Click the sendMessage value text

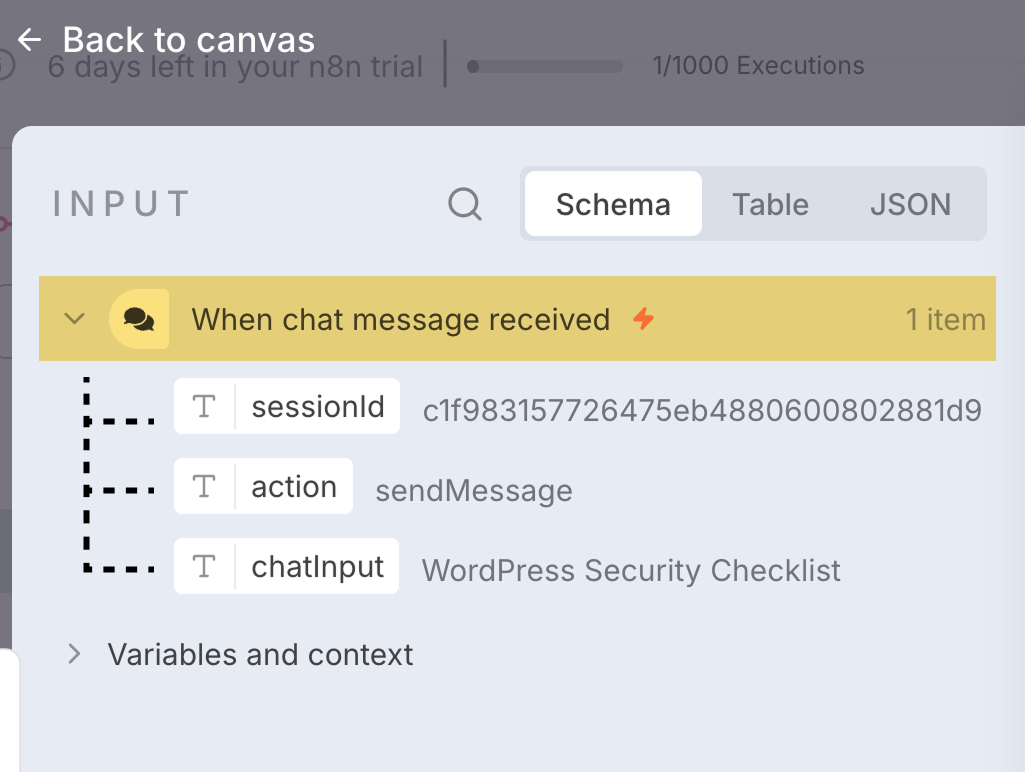point(474,491)
